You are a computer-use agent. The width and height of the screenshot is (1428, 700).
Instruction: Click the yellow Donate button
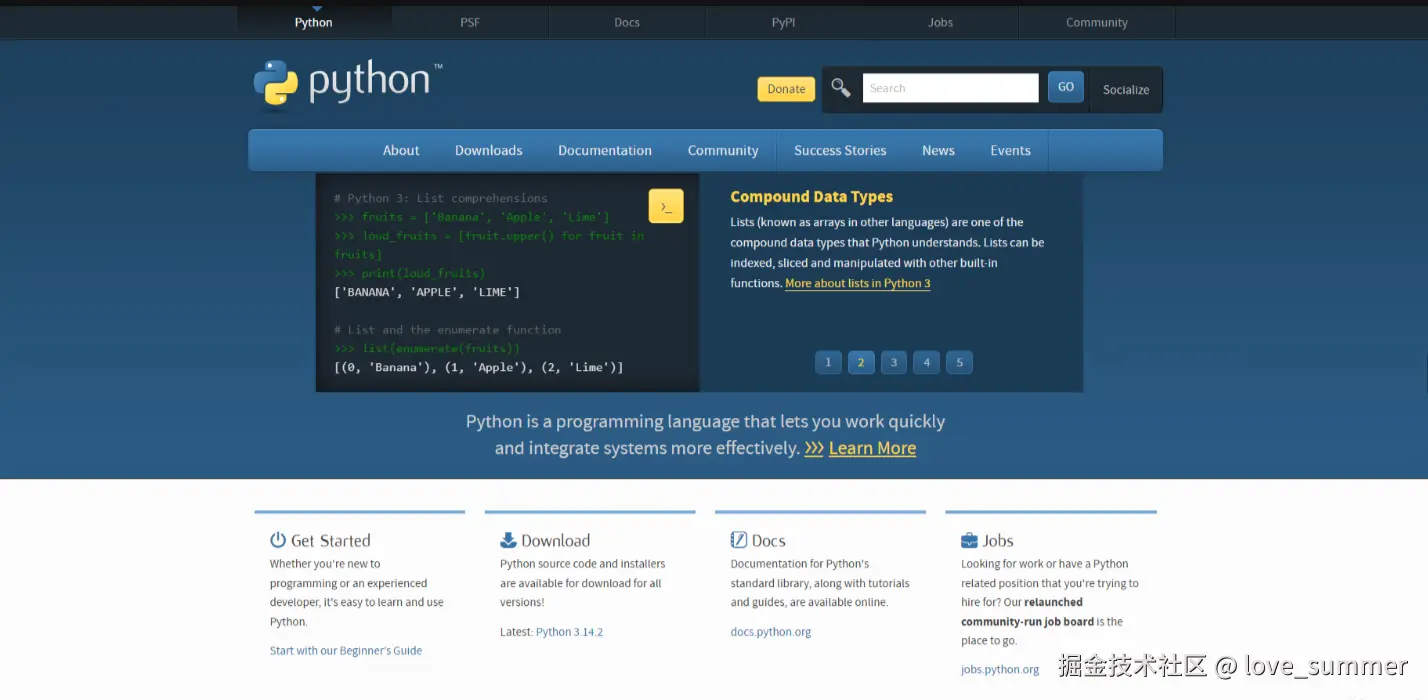click(x=786, y=89)
